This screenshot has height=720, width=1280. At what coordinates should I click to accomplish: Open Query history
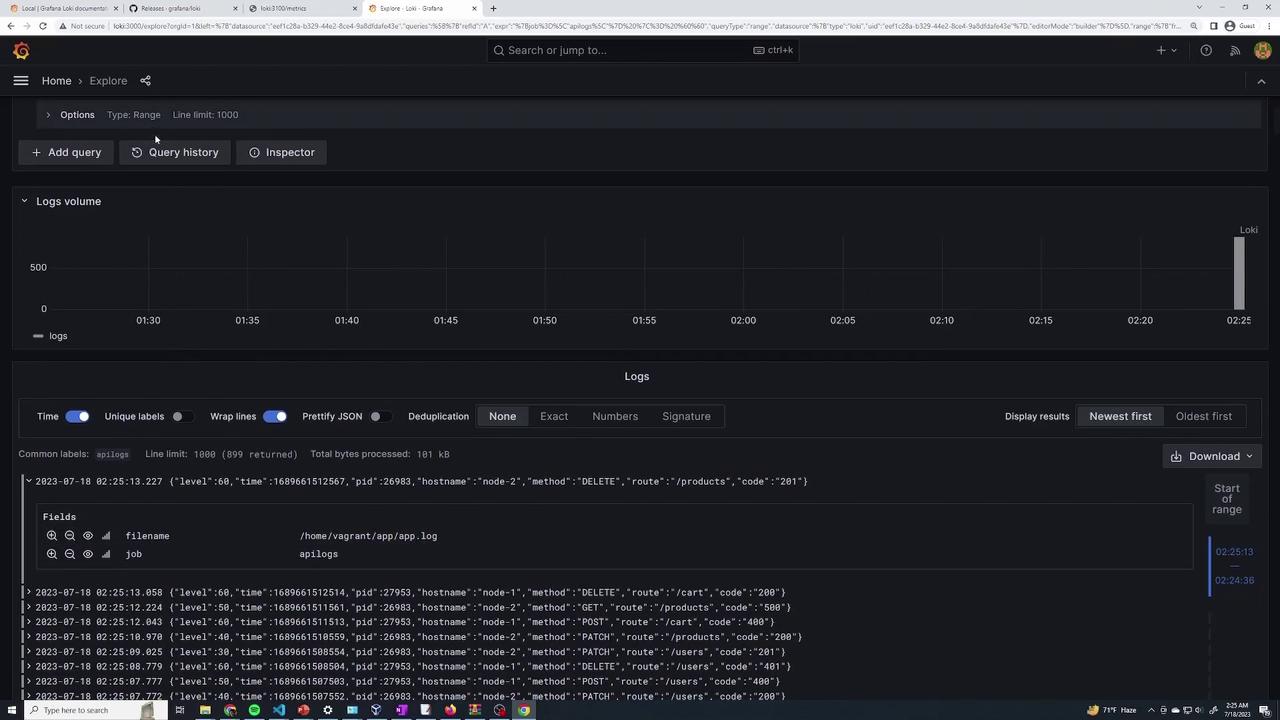[x=175, y=152]
